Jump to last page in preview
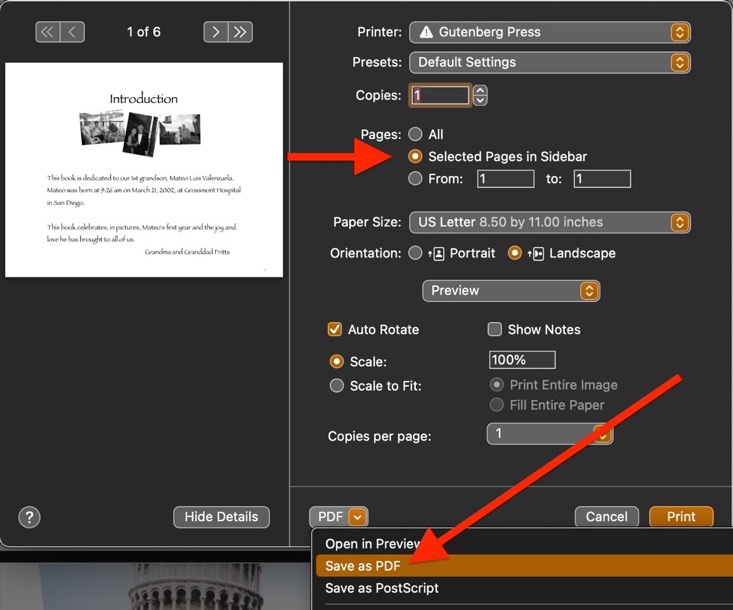This screenshot has width=733, height=610. (240, 32)
